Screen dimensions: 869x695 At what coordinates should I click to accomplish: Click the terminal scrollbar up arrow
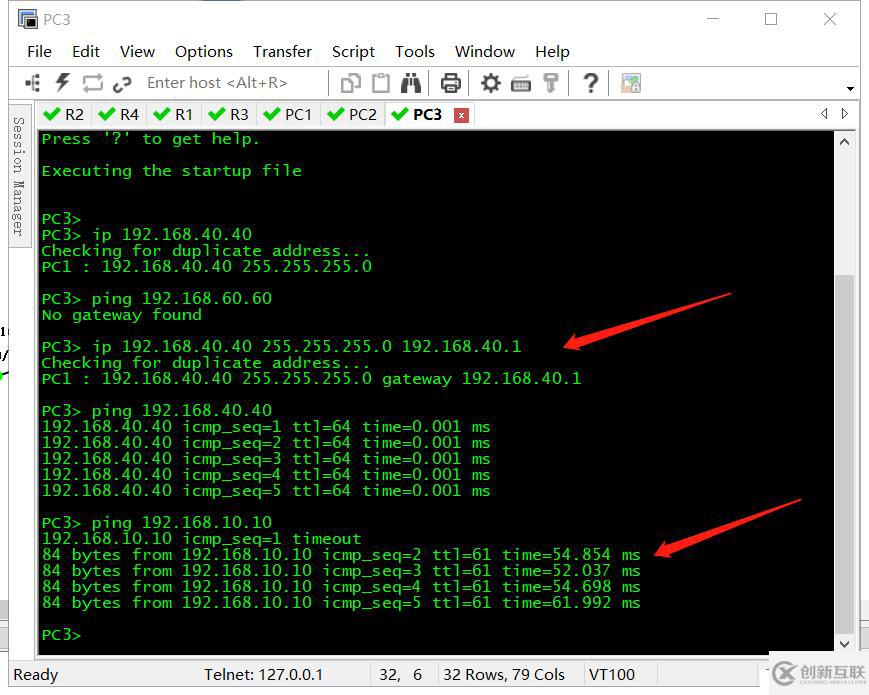(x=845, y=142)
